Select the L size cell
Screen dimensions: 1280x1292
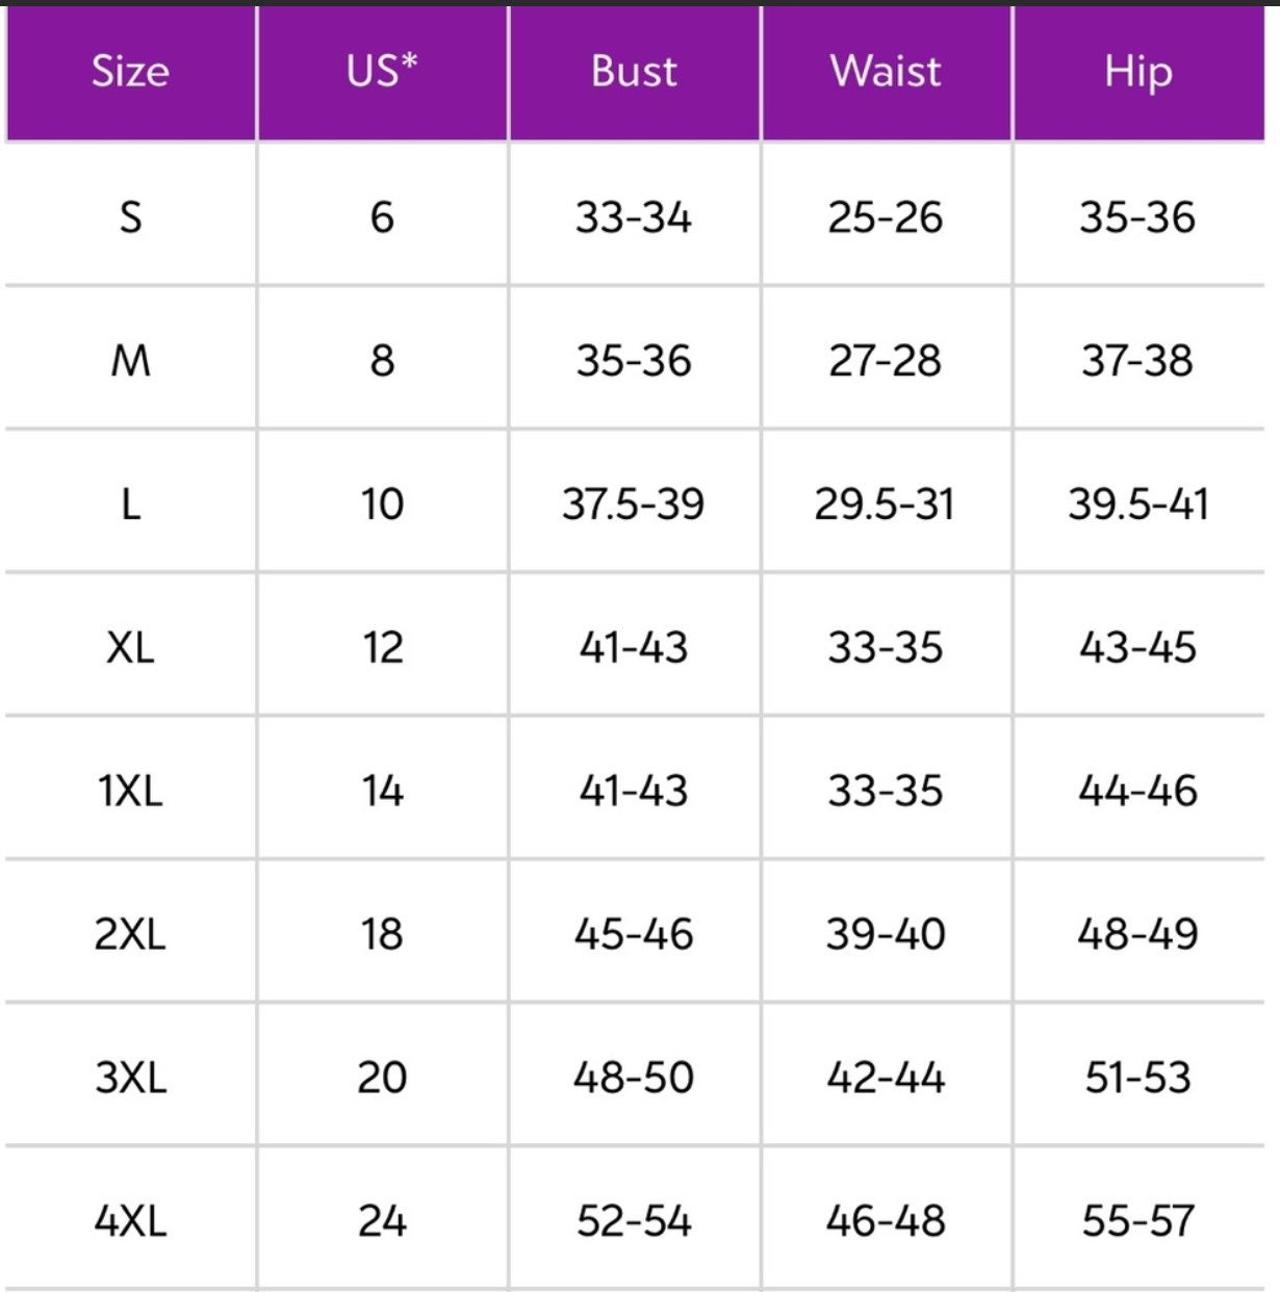pos(131,503)
